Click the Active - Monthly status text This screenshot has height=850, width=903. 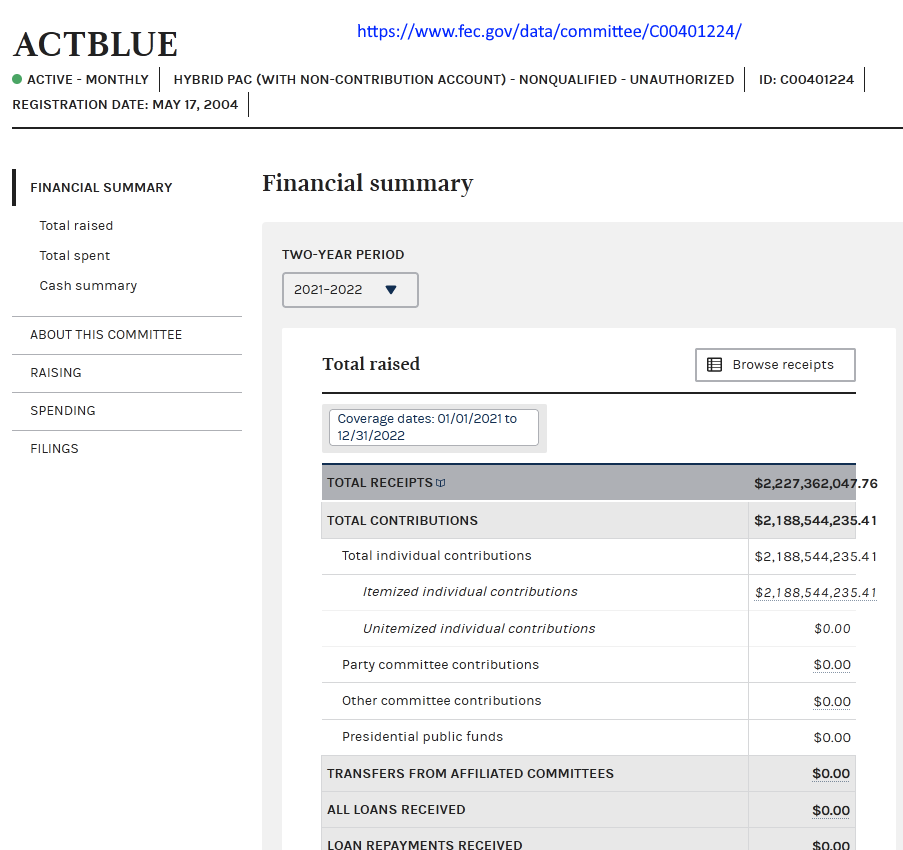[88, 79]
